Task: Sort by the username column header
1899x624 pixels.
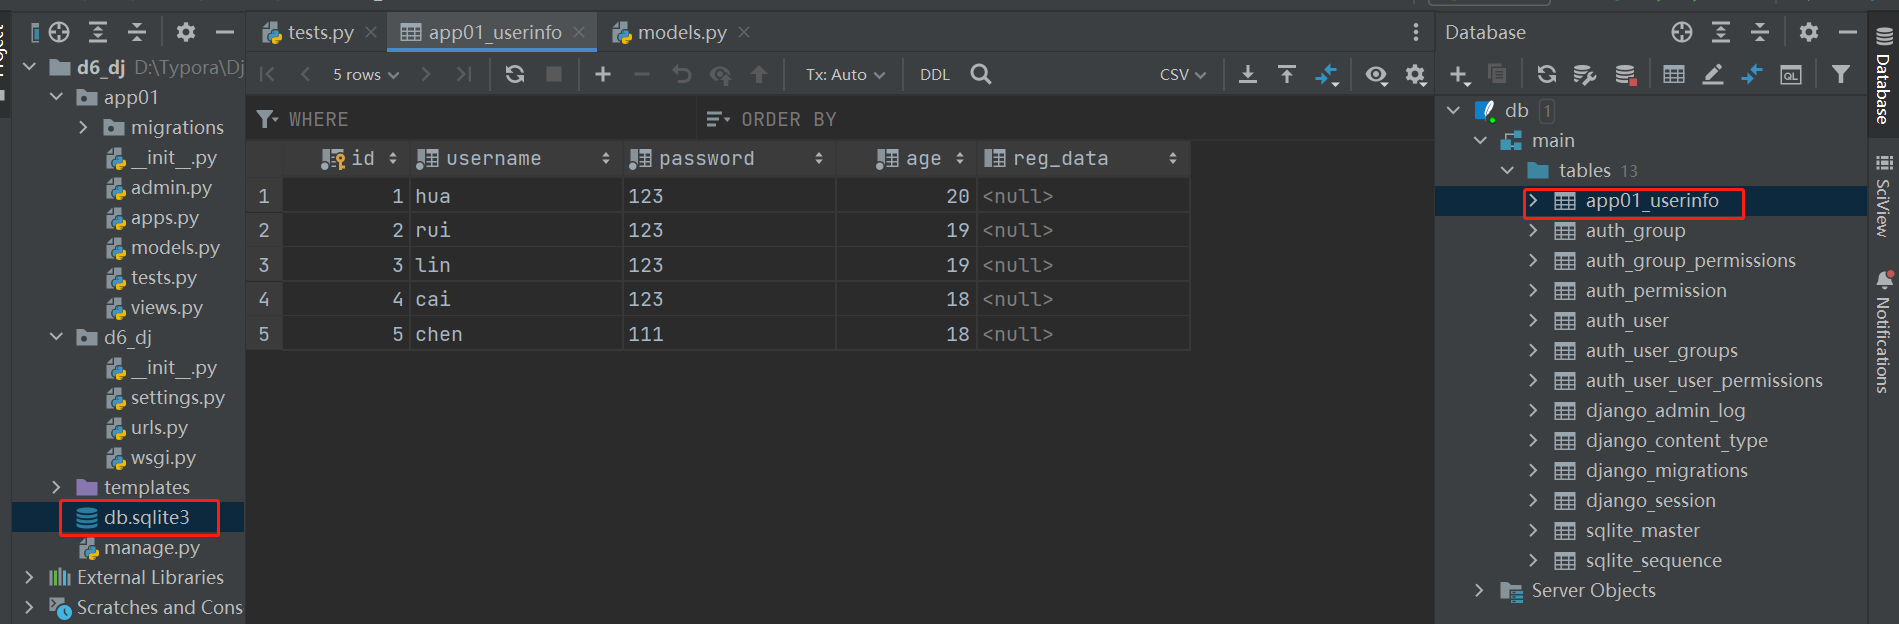Action: pos(493,158)
